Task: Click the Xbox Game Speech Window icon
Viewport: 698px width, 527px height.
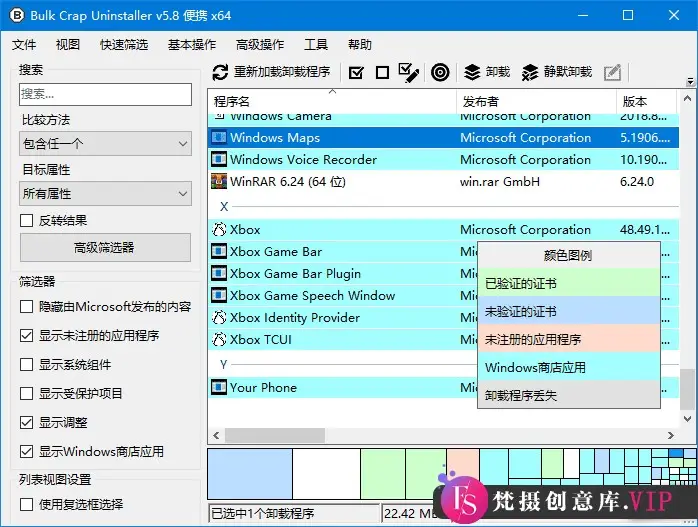Action: [x=219, y=296]
